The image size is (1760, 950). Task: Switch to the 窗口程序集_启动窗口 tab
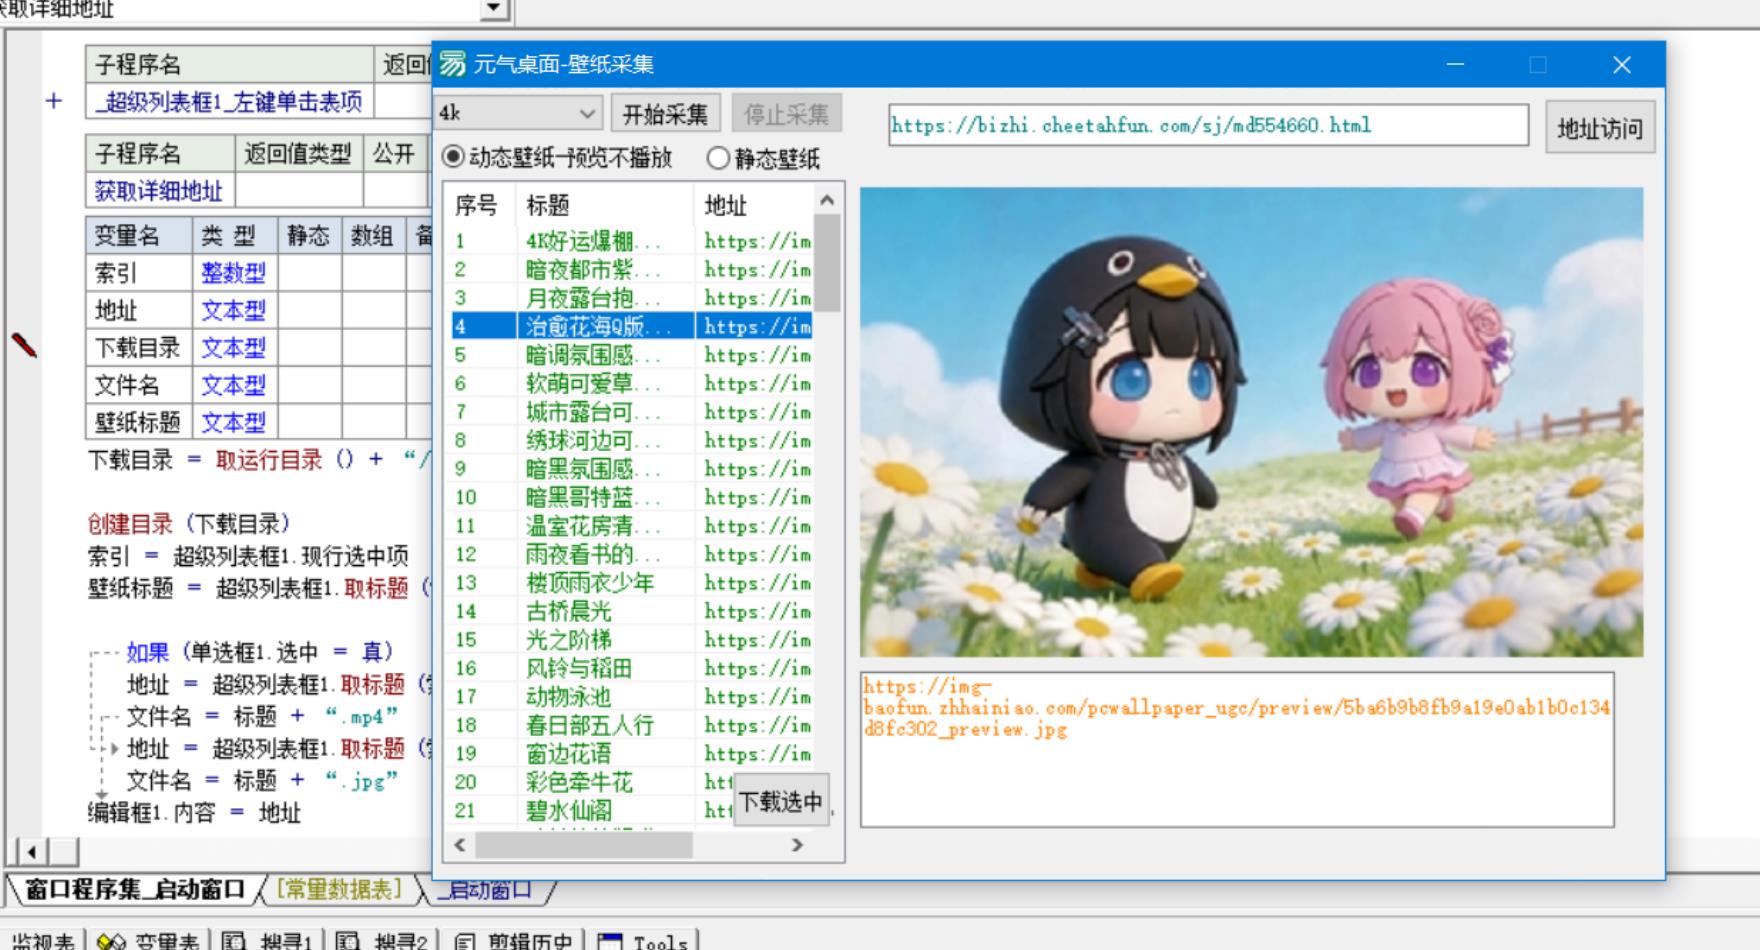(134, 889)
